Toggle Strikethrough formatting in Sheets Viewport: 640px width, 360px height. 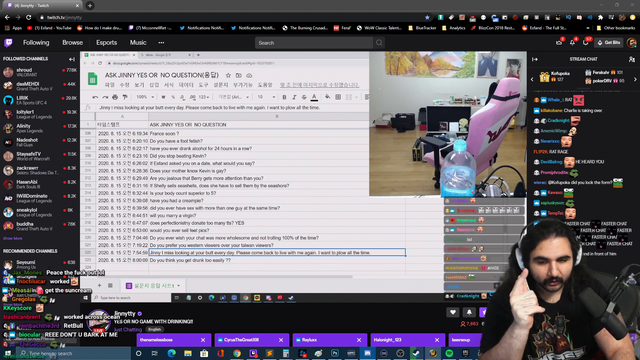click(304, 97)
